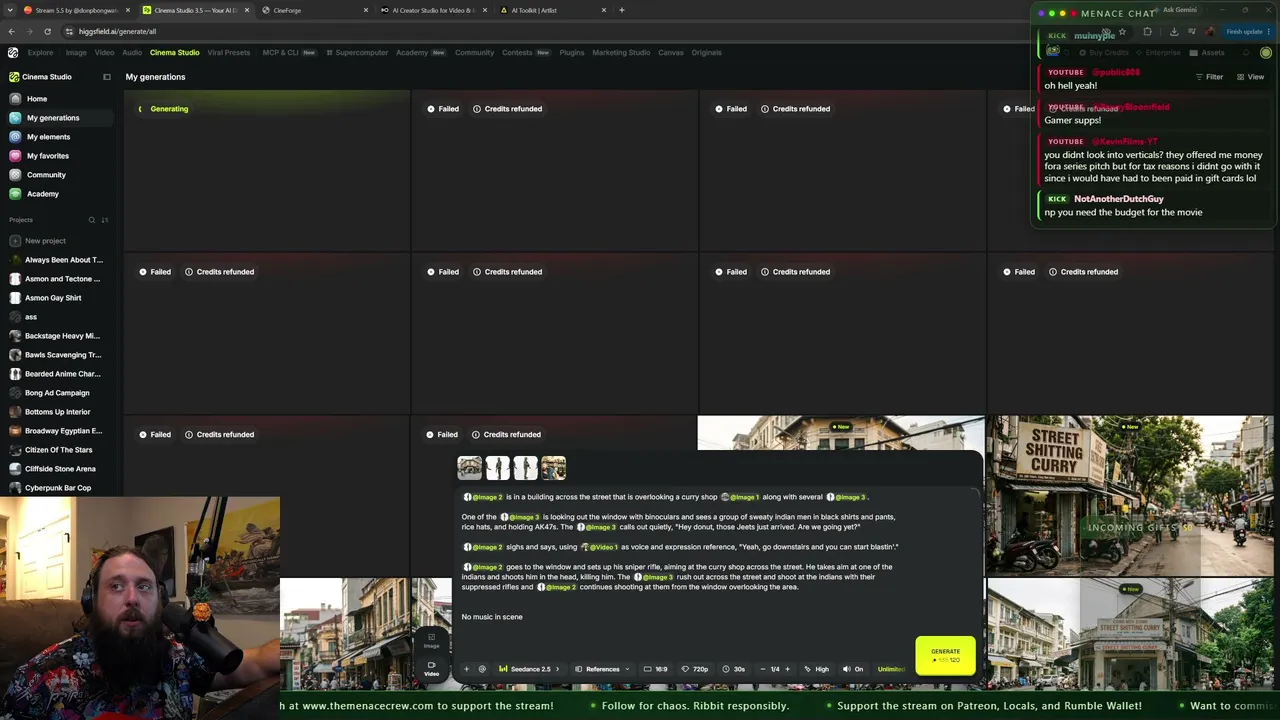1280x720 pixels.
Task: Toggle audio On setting
Action: click(x=853, y=669)
